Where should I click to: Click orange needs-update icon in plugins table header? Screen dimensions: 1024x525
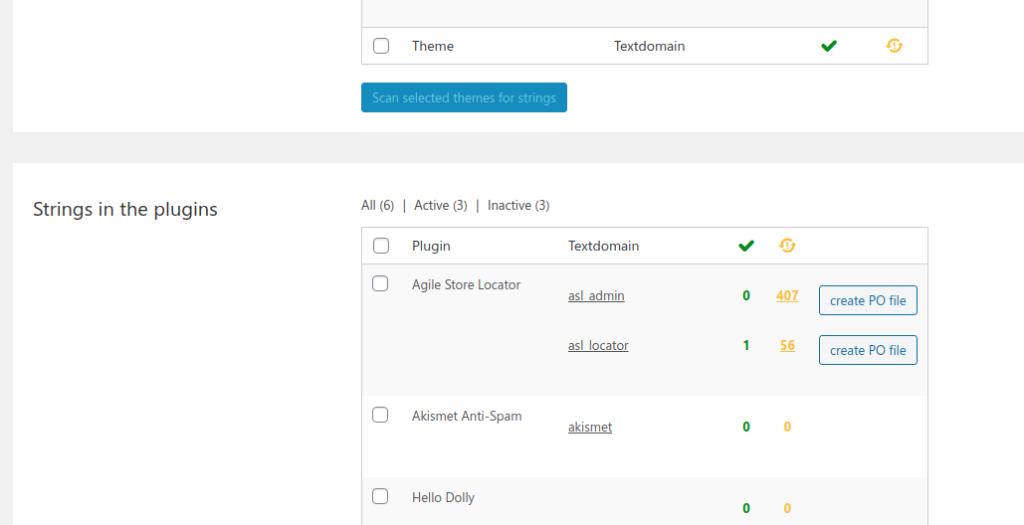pyautogui.click(x=787, y=246)
